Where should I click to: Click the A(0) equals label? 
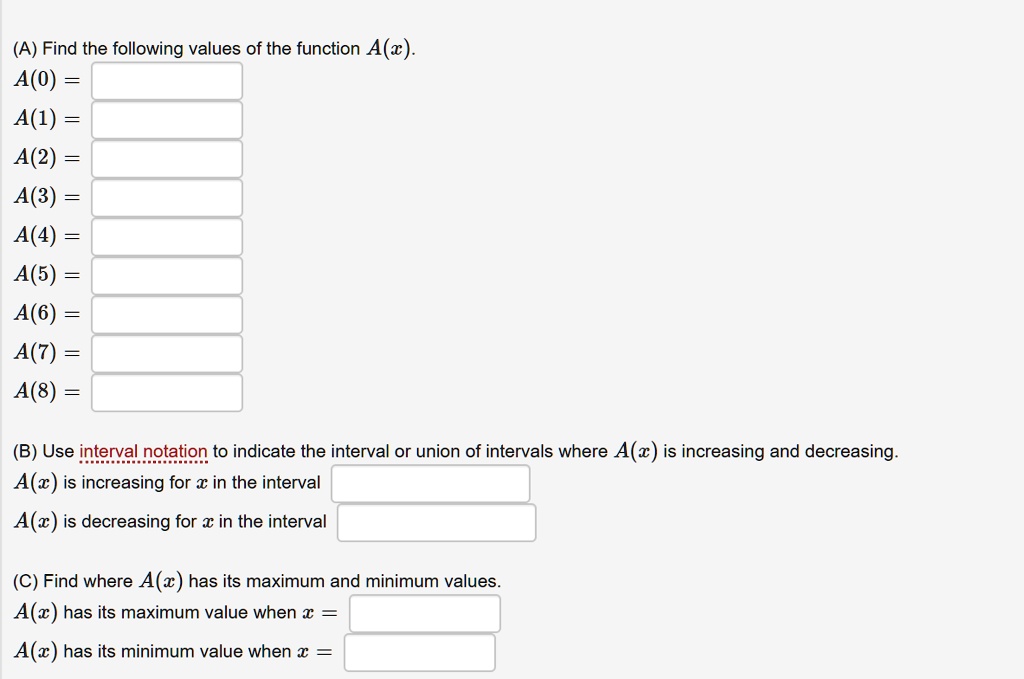[x=45, y=80]
